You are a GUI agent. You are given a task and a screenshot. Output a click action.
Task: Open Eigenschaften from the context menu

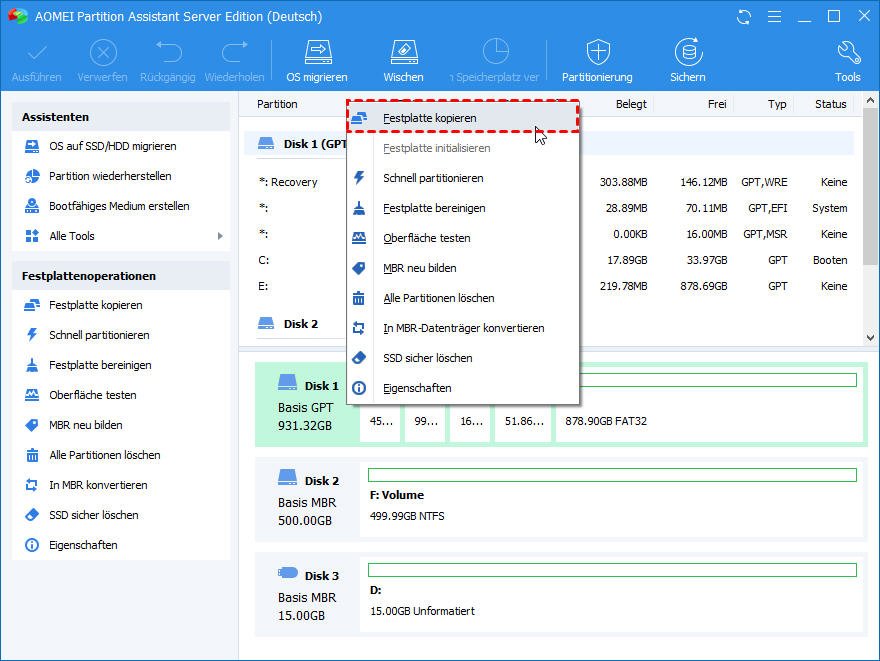pyautogui.click(x=463, y=388)
